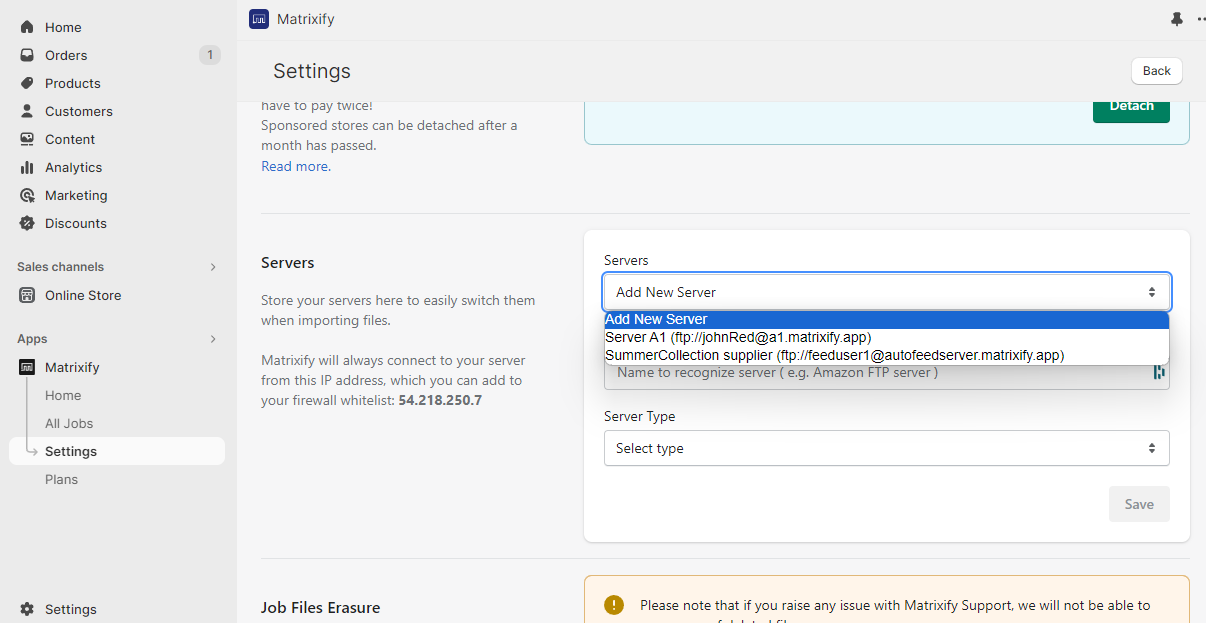Click the Marketing target icon

tap(27, 195)
